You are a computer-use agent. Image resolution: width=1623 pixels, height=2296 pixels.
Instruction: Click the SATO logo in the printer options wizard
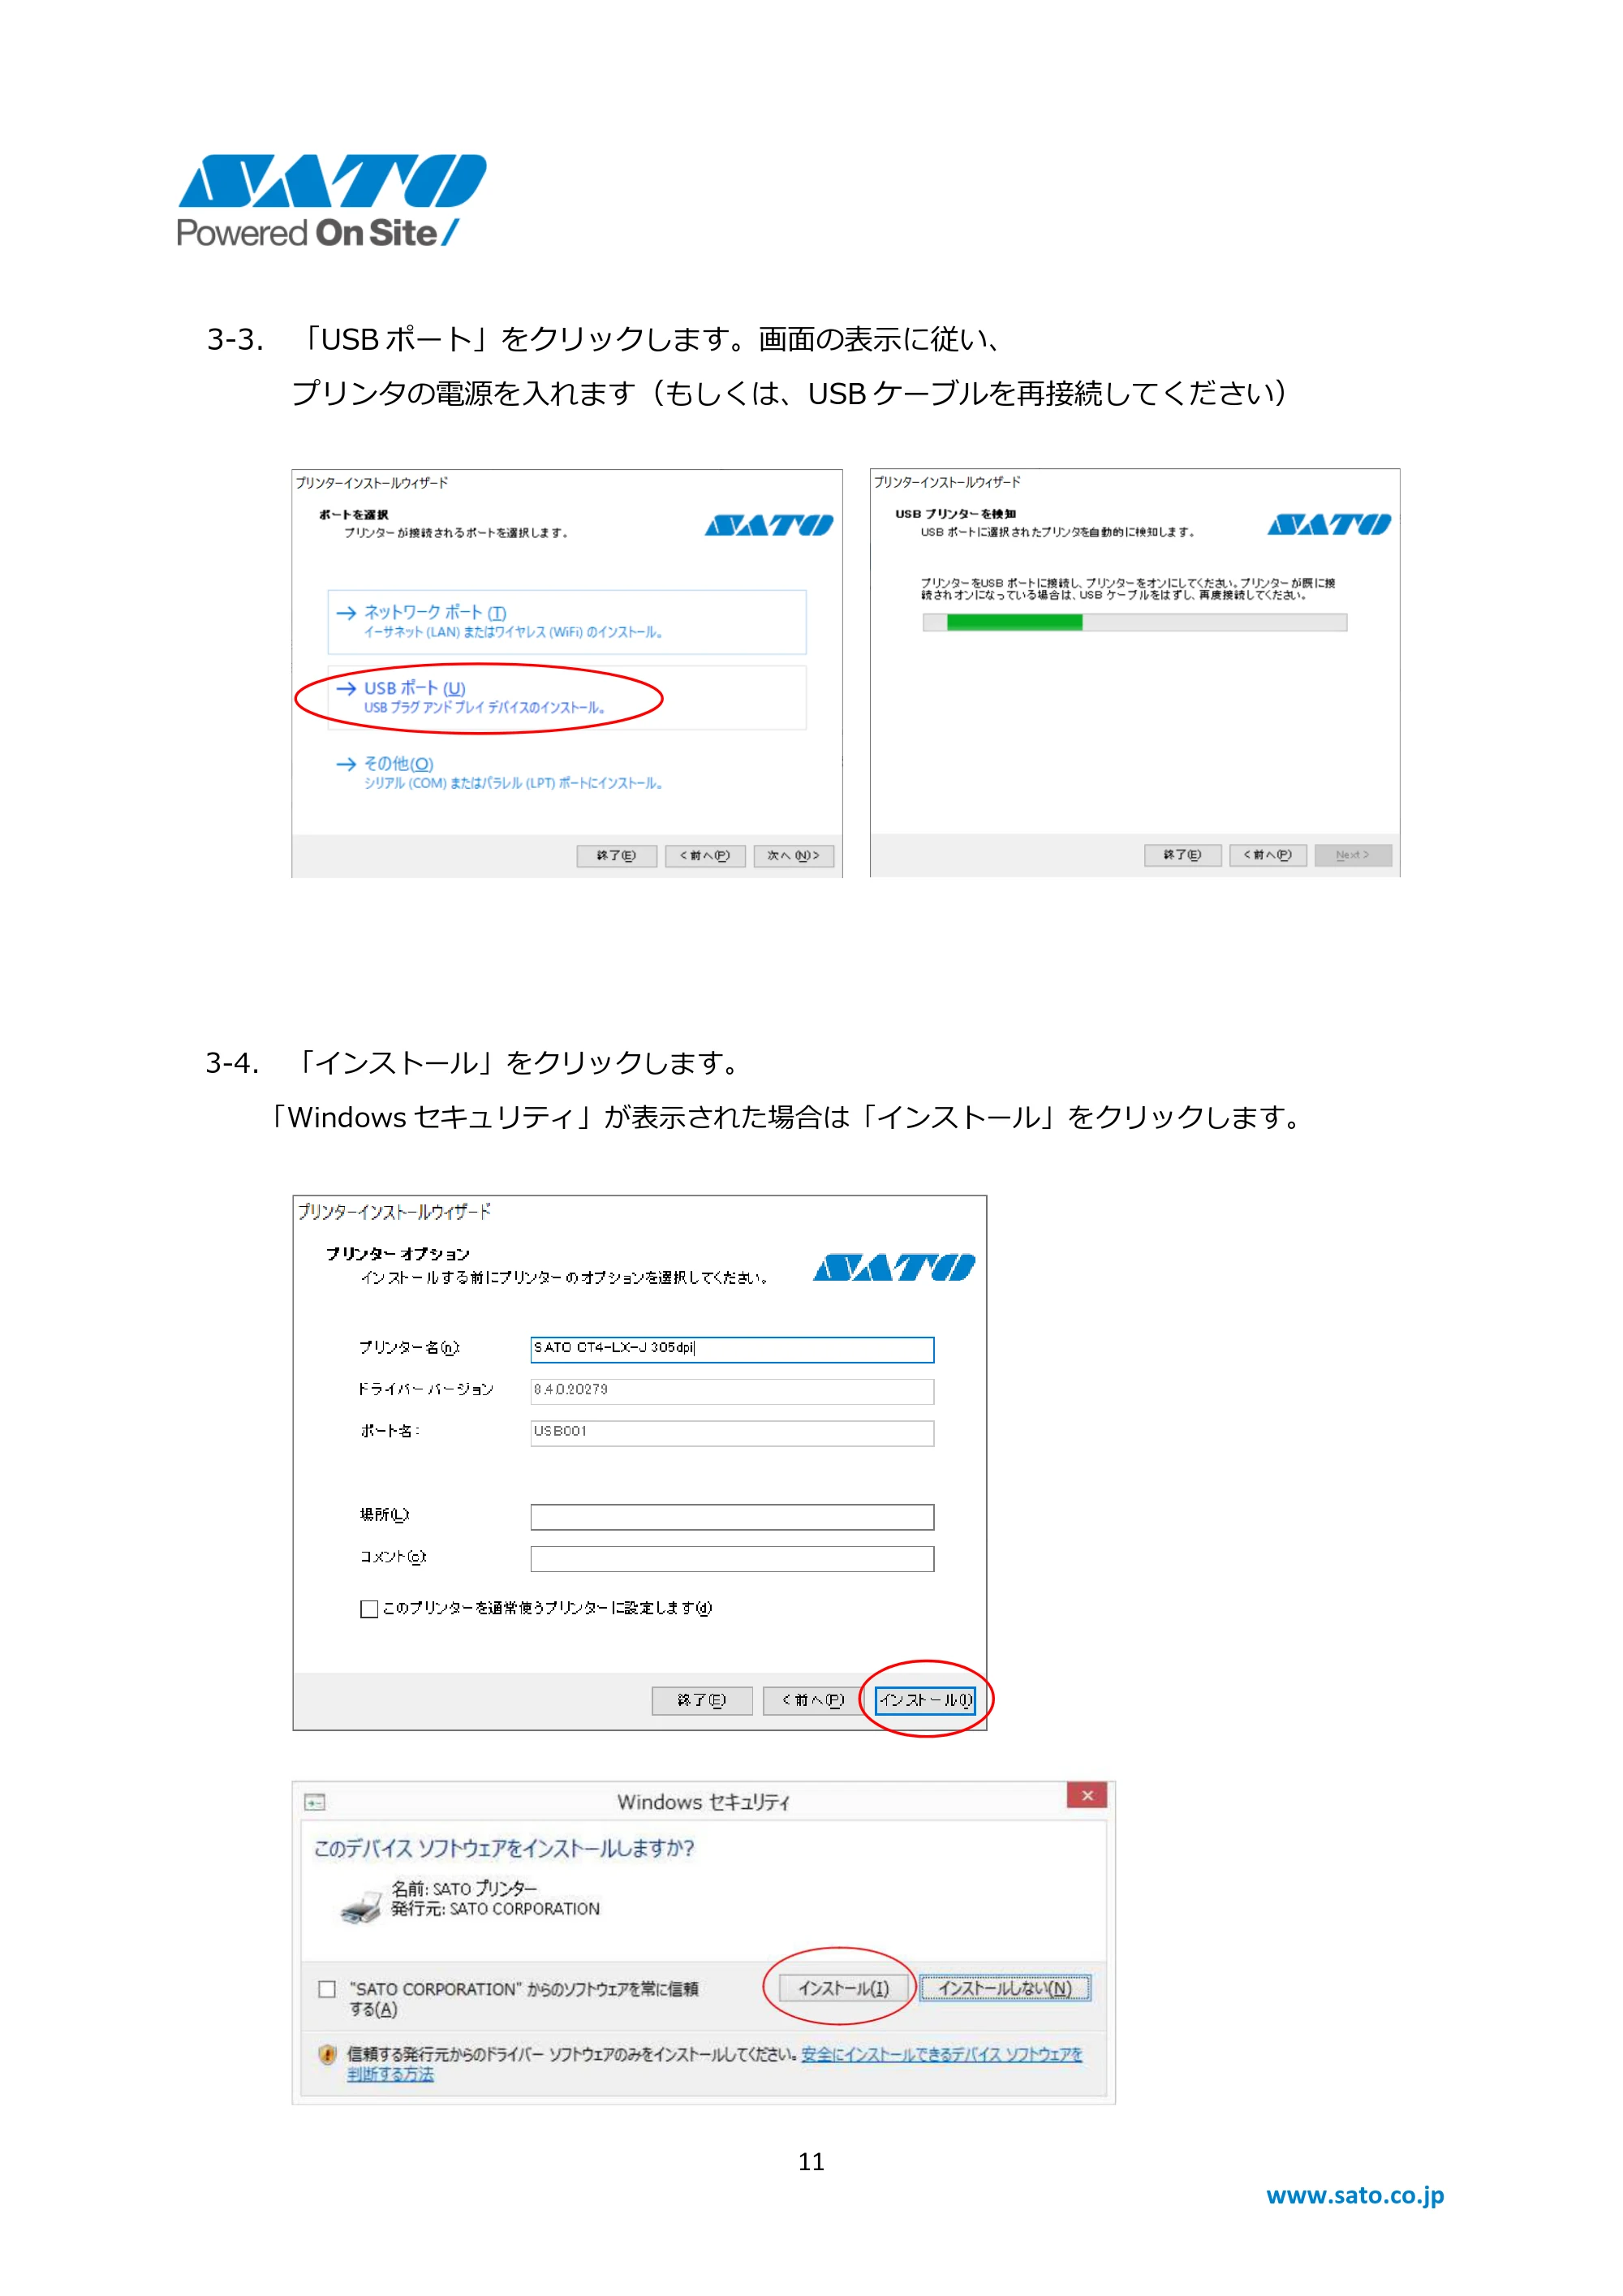click(894, 1268)
